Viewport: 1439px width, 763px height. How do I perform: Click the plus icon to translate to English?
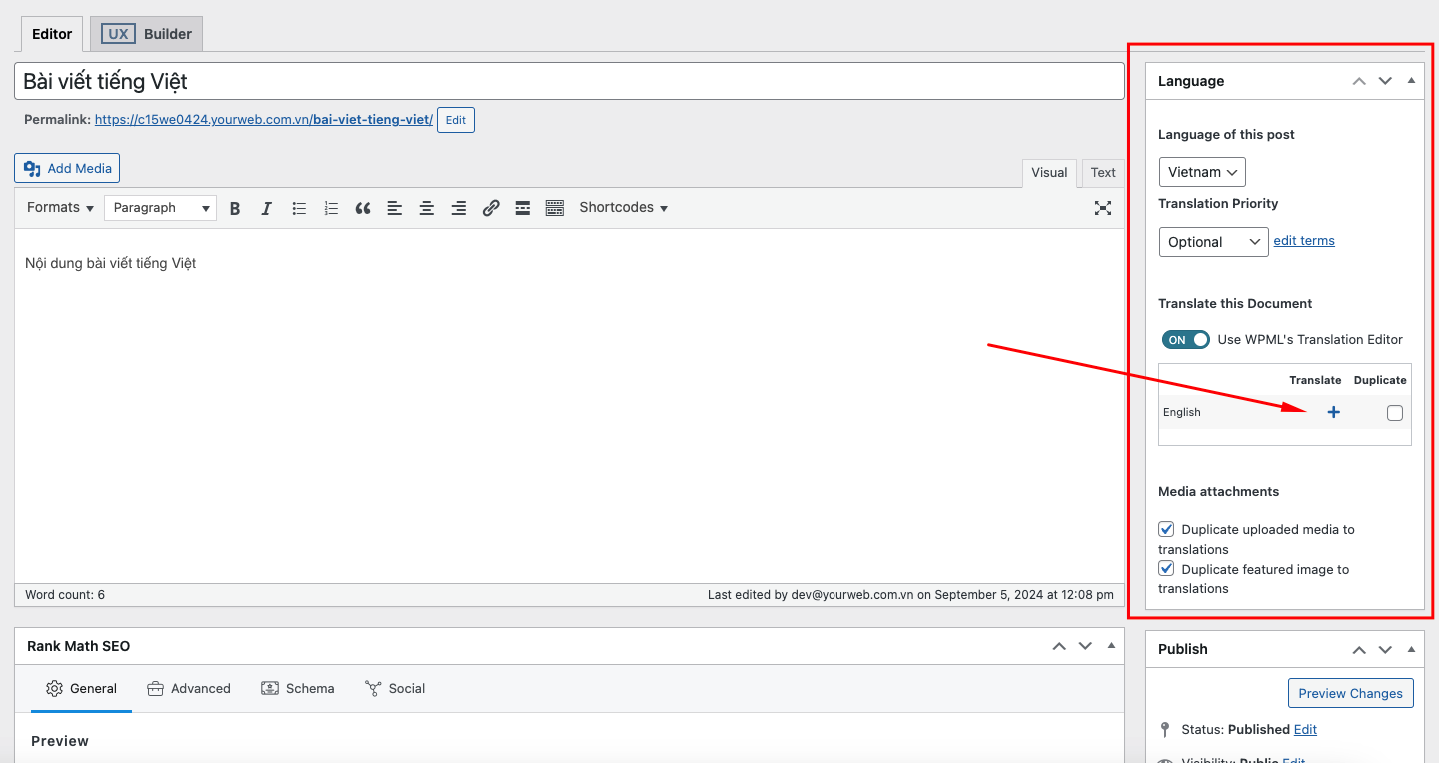[x=1333, y=412]
